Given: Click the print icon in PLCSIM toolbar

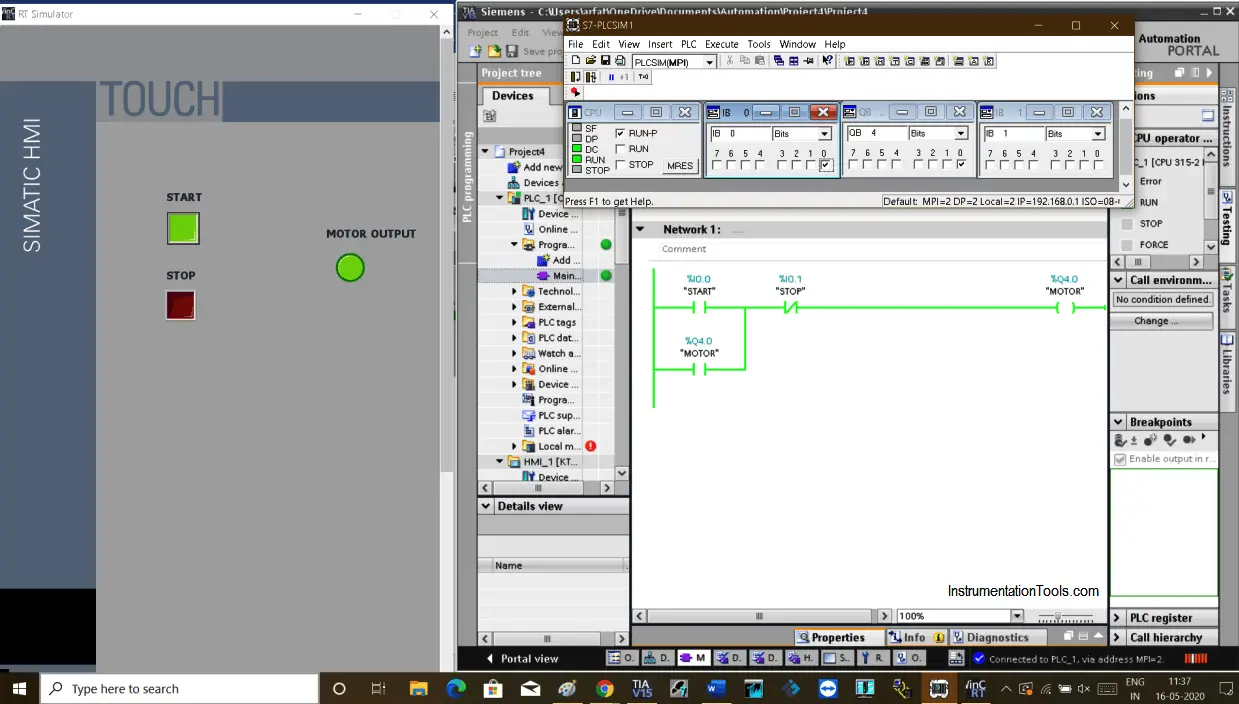Looking at the screenshot, I should pos(620,61).
